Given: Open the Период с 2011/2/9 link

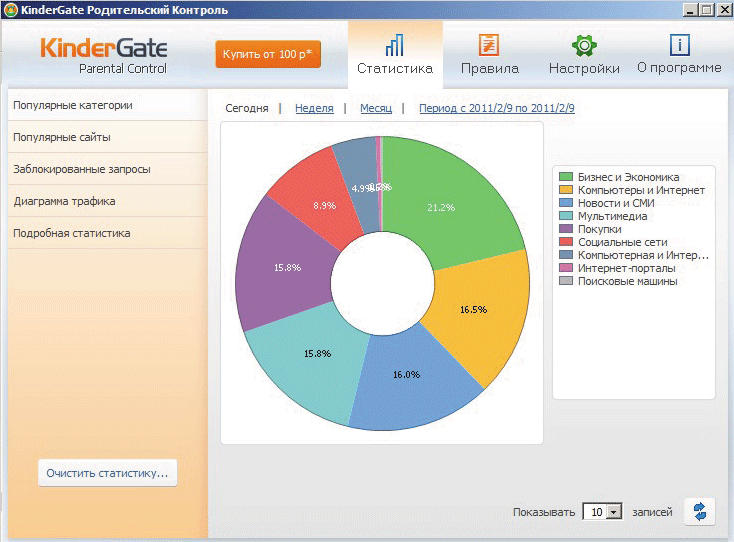Looking at the screenshot, I should pyautogui.click(x=497, y=108).
